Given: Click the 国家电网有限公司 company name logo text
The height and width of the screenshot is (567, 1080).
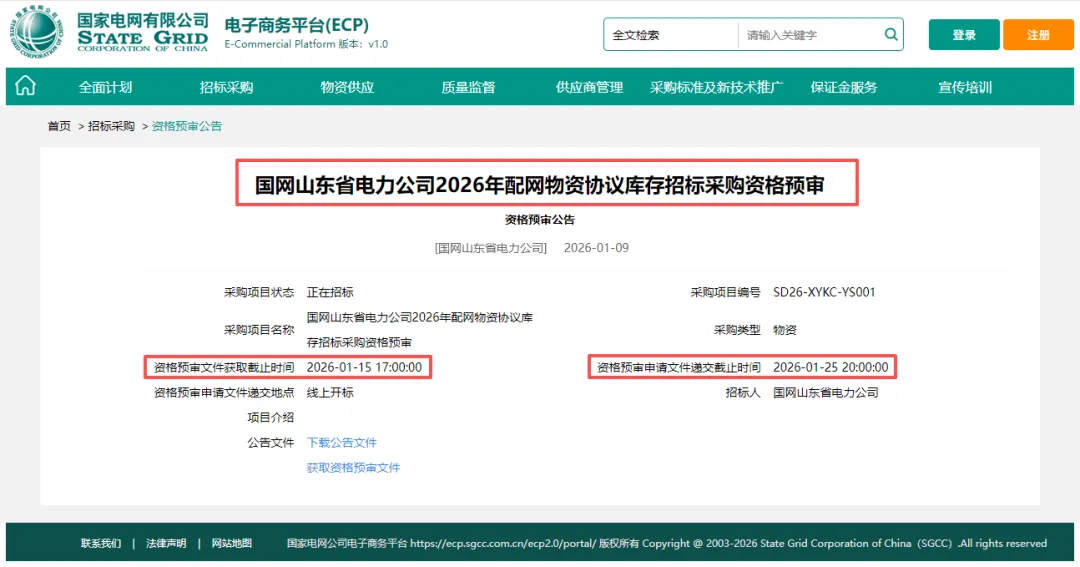Looking at the screenshot, I should point(143,20).
